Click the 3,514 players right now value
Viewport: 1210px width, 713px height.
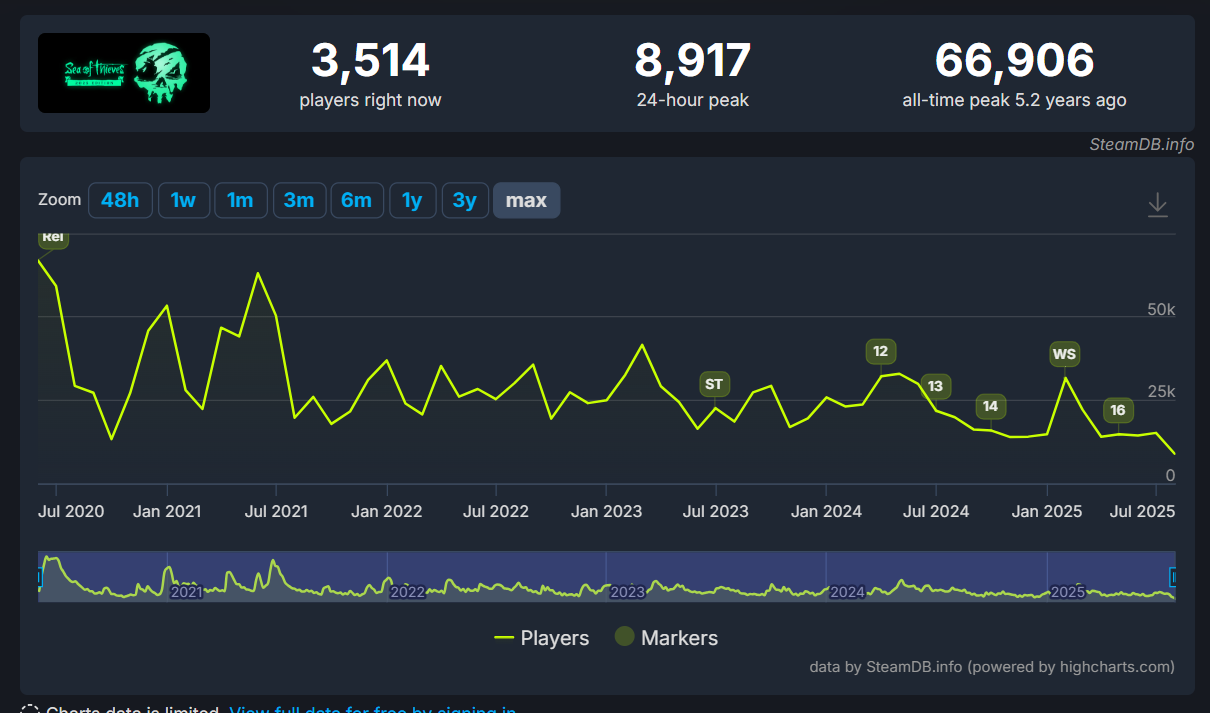pyautogui.click(x=370, y=60)
